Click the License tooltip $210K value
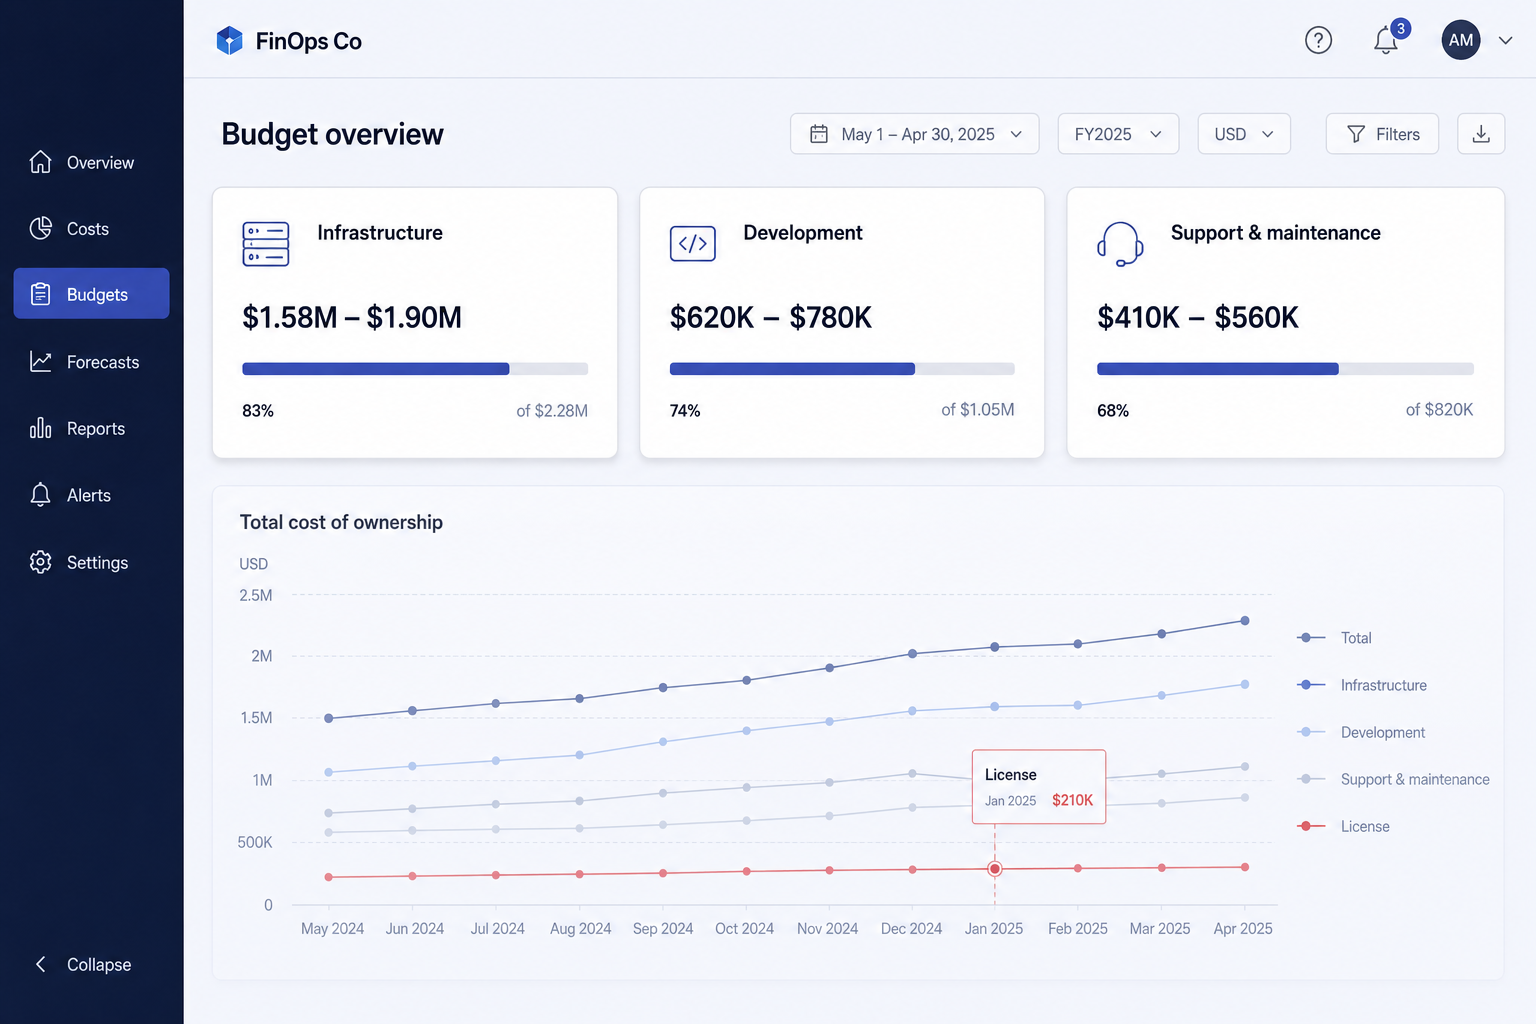The width and height of the screenshot is (1536, 1024). pos(1072,800)
